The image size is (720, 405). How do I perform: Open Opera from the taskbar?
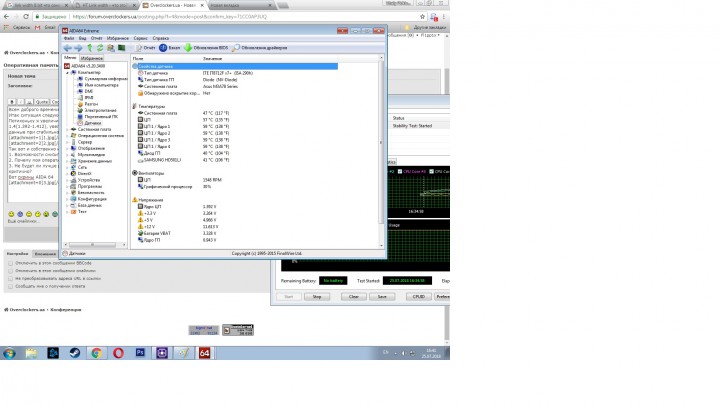[118, 353]
